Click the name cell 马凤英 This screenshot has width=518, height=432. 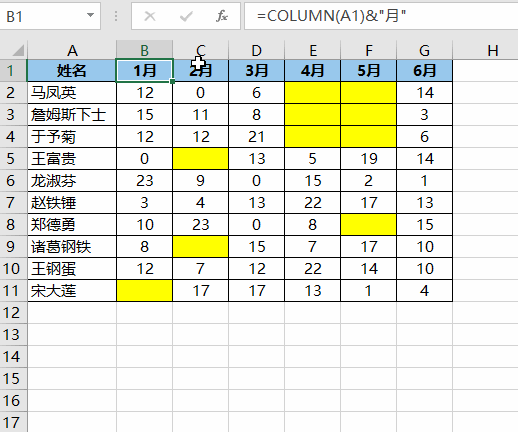72,93
